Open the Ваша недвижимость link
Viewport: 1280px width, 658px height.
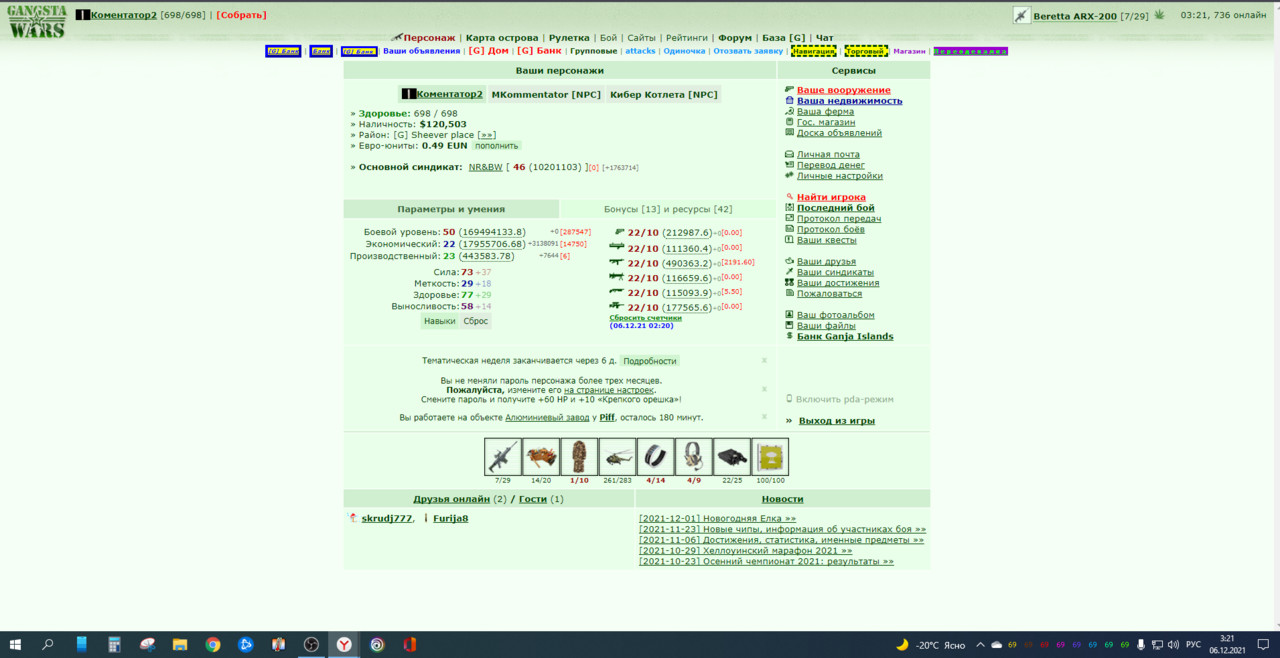849,101
